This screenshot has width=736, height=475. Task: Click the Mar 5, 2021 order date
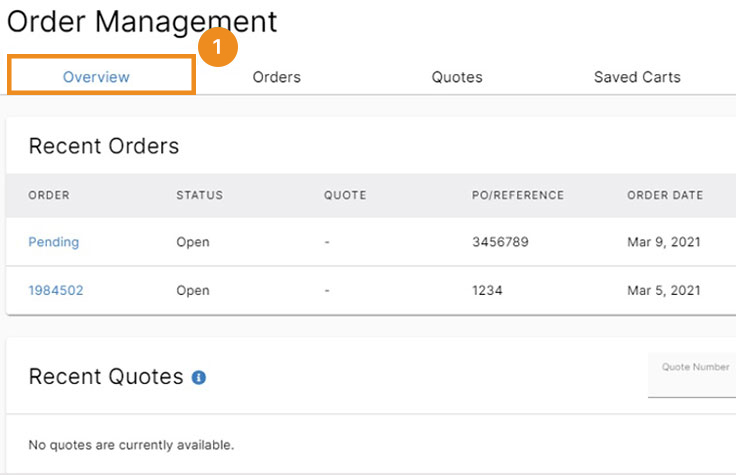pyautogui.click(x=665, y=291)
